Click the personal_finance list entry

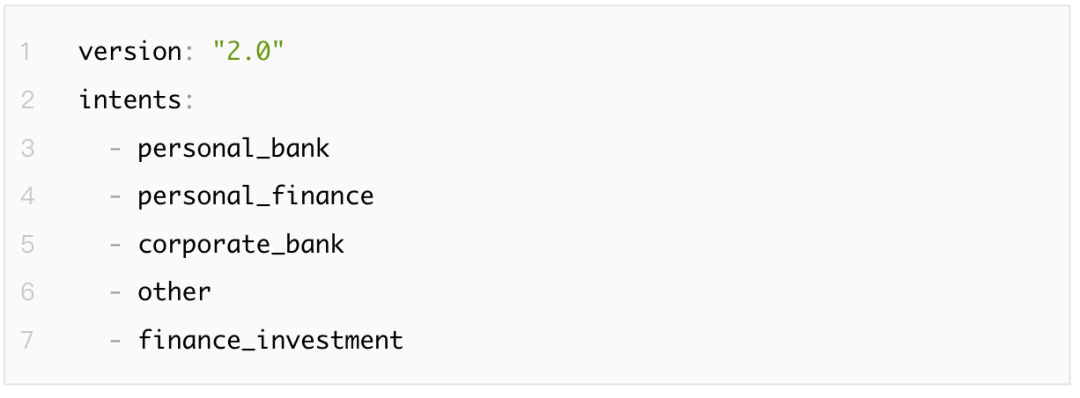[256, 198]
